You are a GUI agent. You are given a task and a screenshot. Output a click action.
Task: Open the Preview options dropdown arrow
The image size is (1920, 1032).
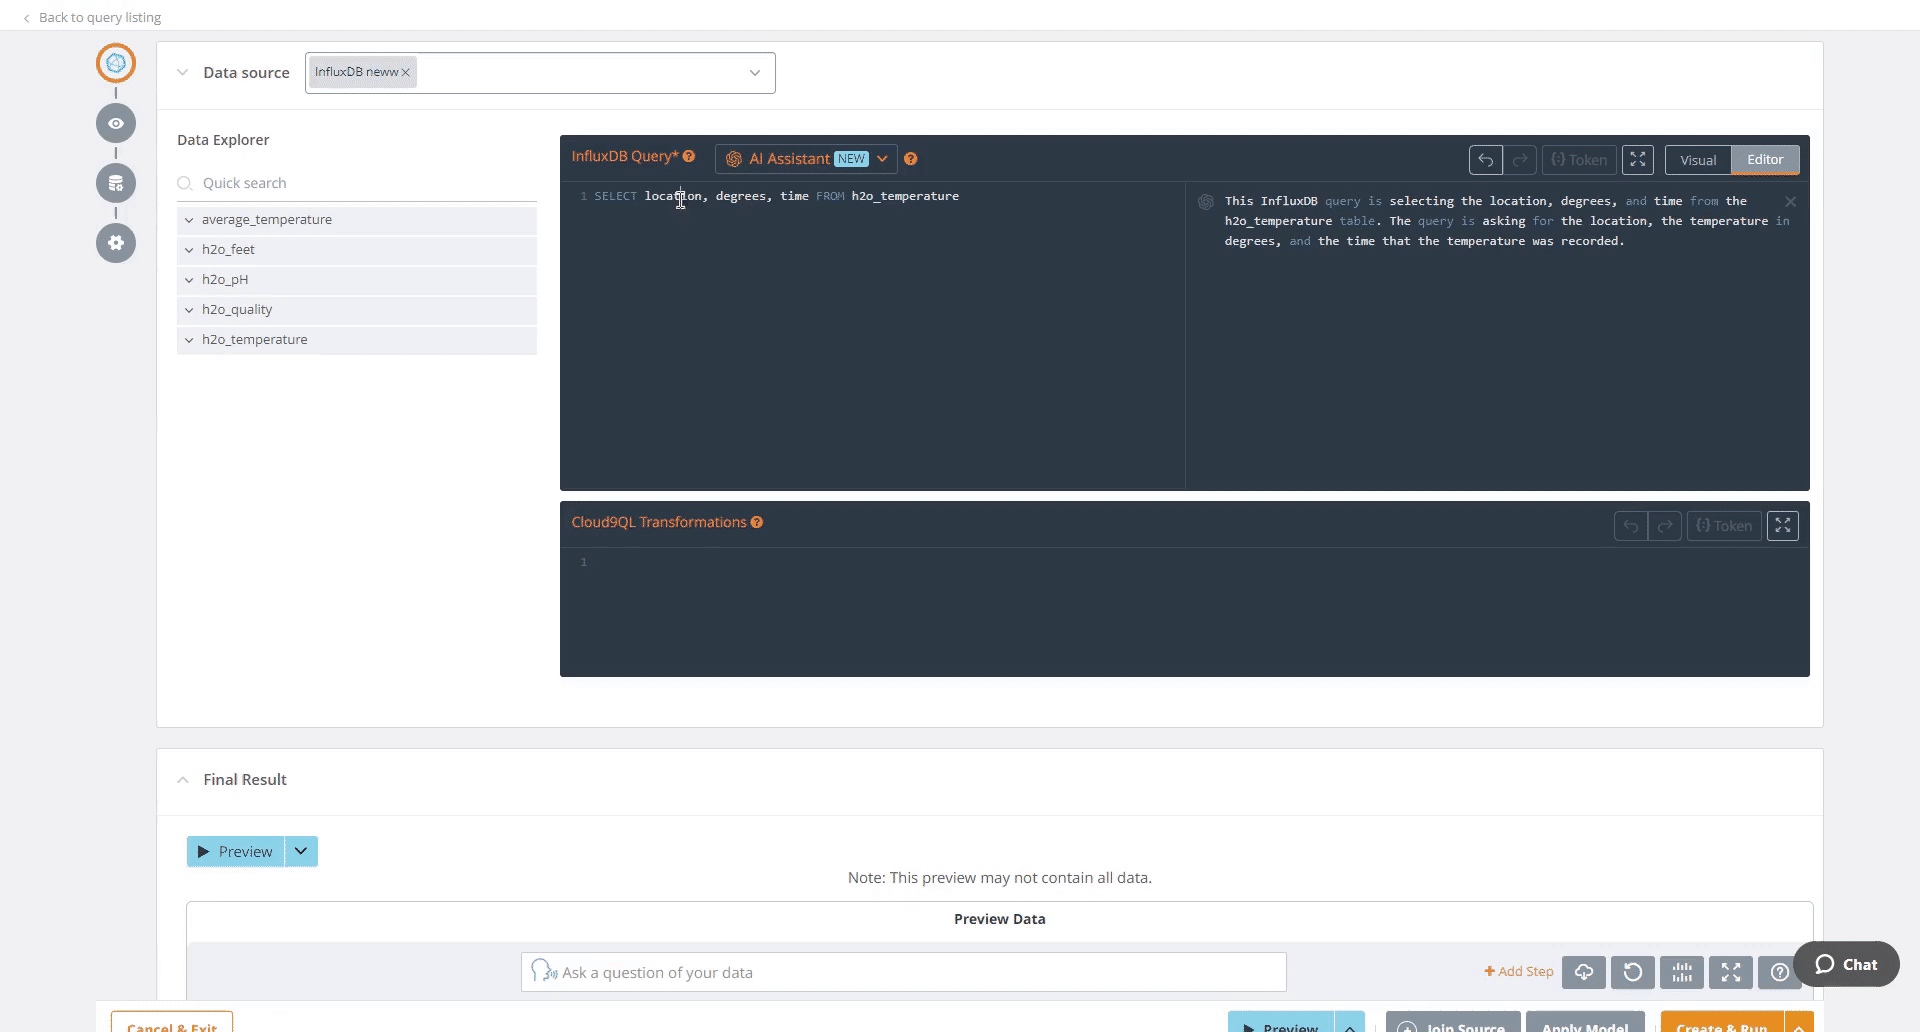click(301, 851)
